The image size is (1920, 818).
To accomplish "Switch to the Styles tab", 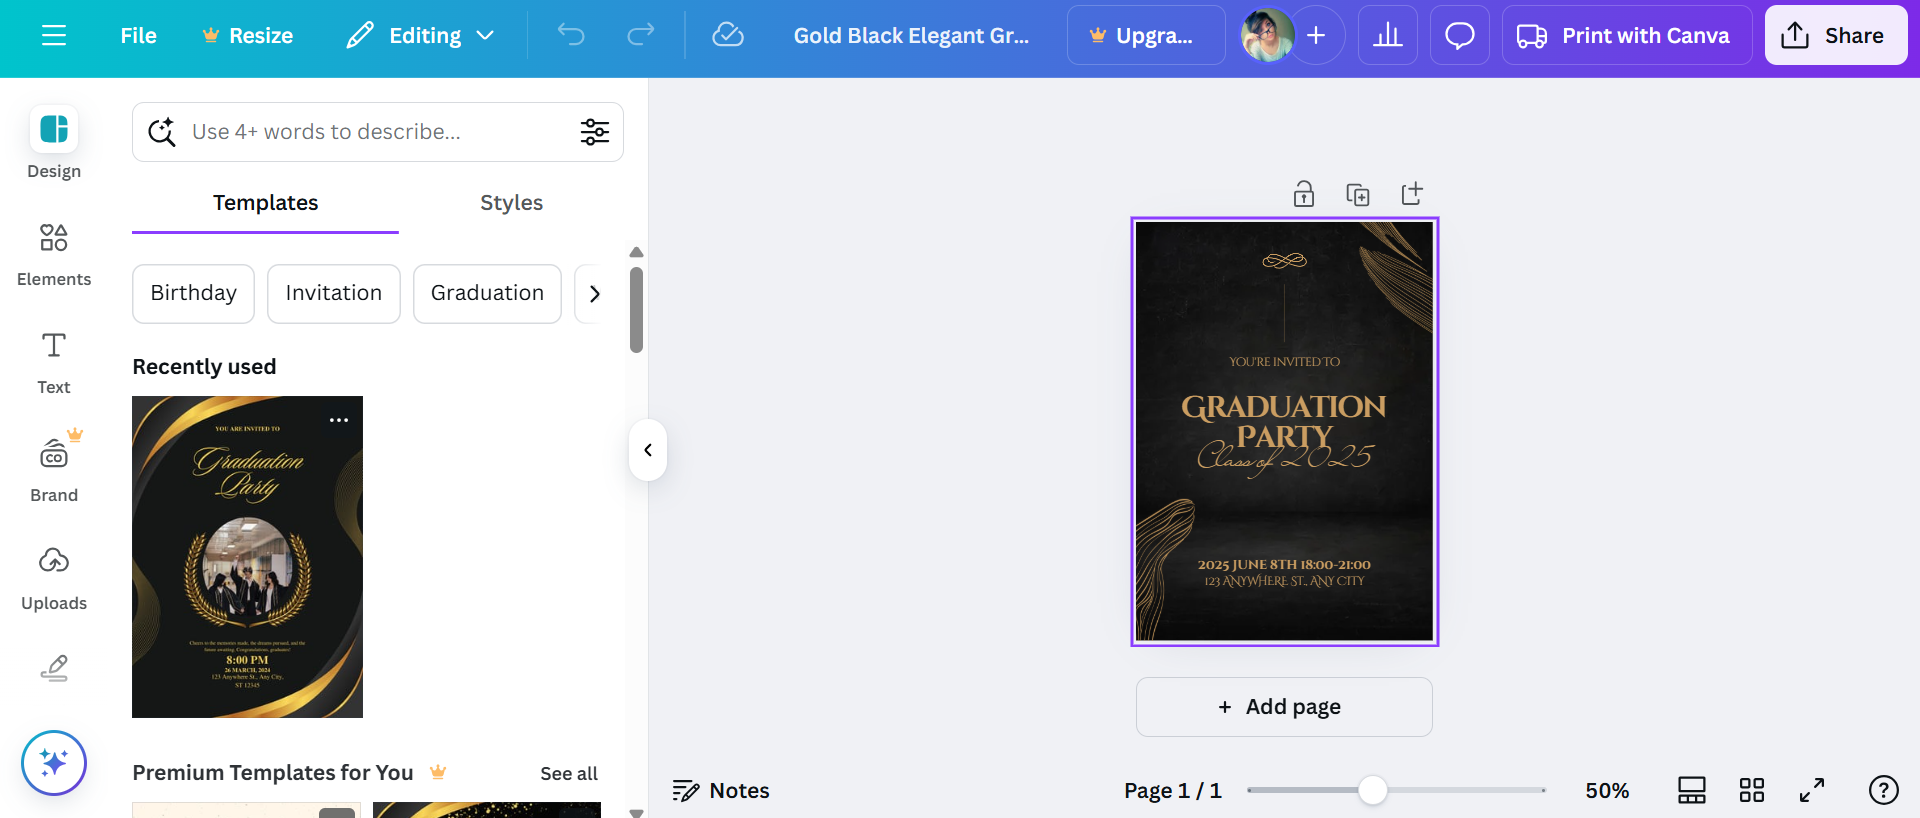I will pos(511,203).
